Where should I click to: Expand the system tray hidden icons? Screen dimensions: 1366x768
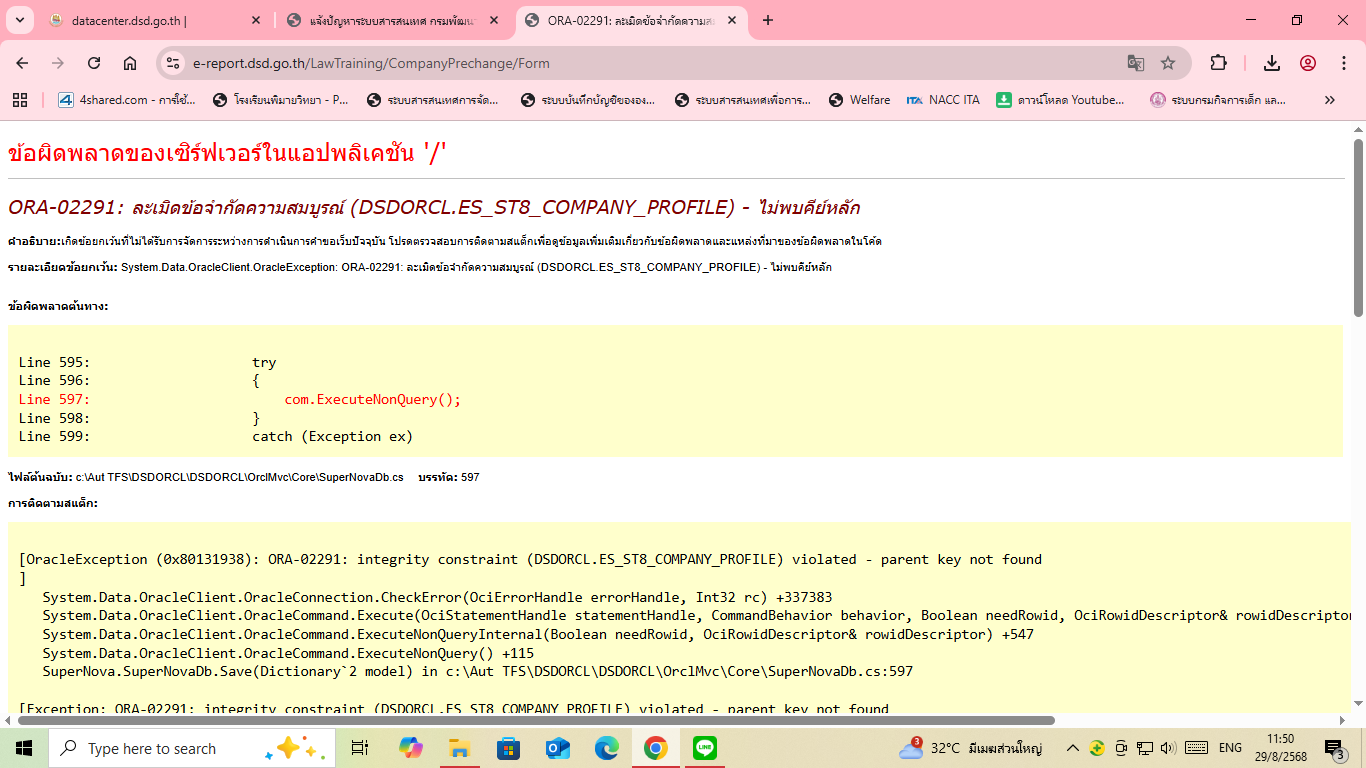coord(1072,748)
